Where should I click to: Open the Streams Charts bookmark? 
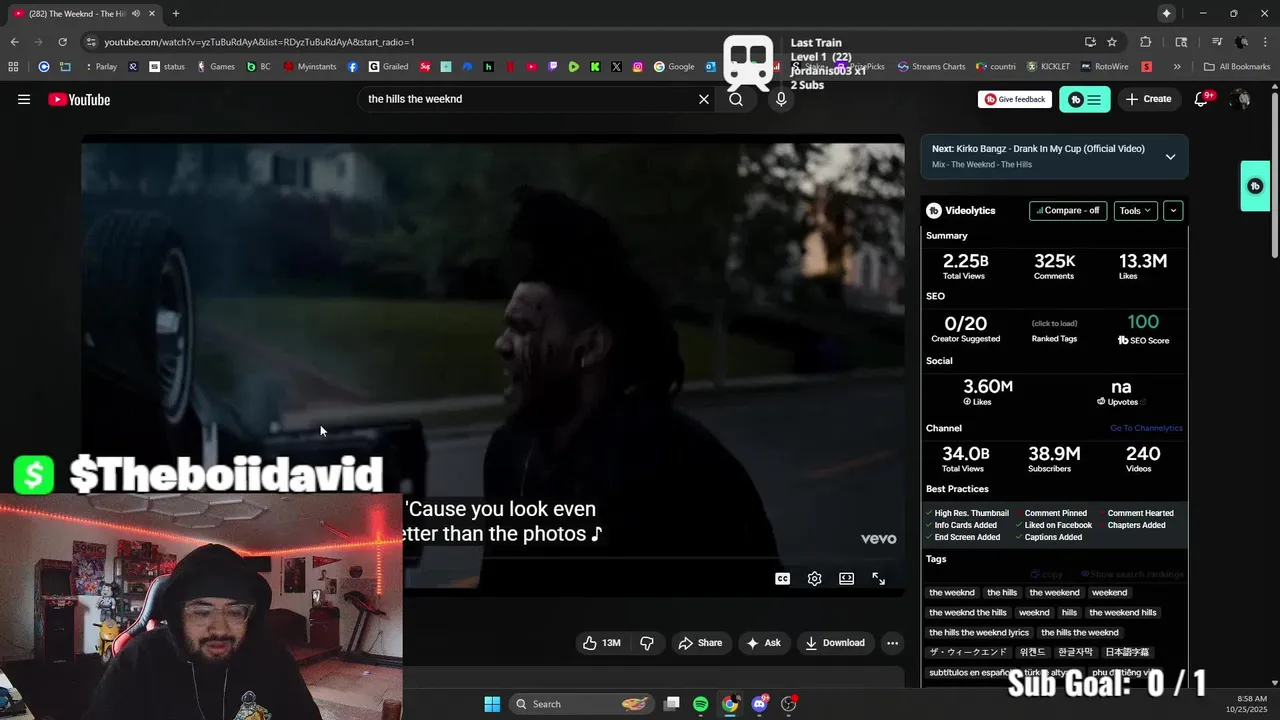click(932, 67)
